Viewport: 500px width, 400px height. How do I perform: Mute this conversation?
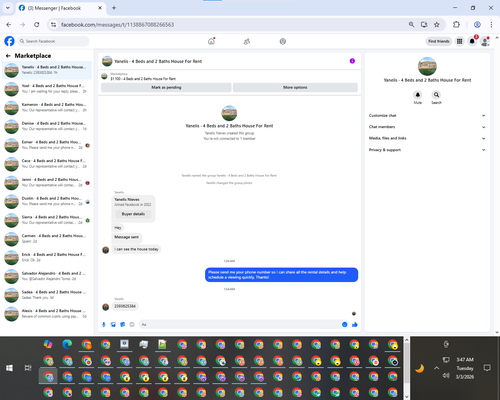coord(418,95)
